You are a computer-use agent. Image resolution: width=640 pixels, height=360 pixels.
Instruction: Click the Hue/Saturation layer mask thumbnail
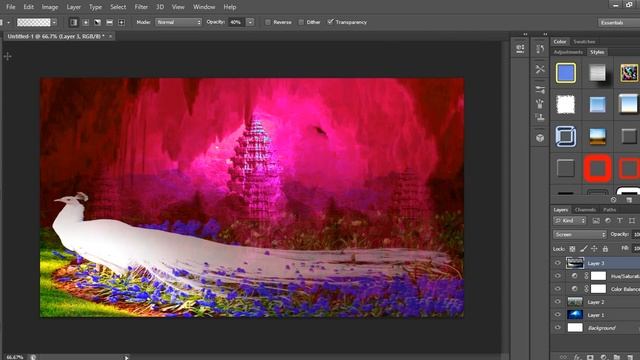(x=598, y=276)
